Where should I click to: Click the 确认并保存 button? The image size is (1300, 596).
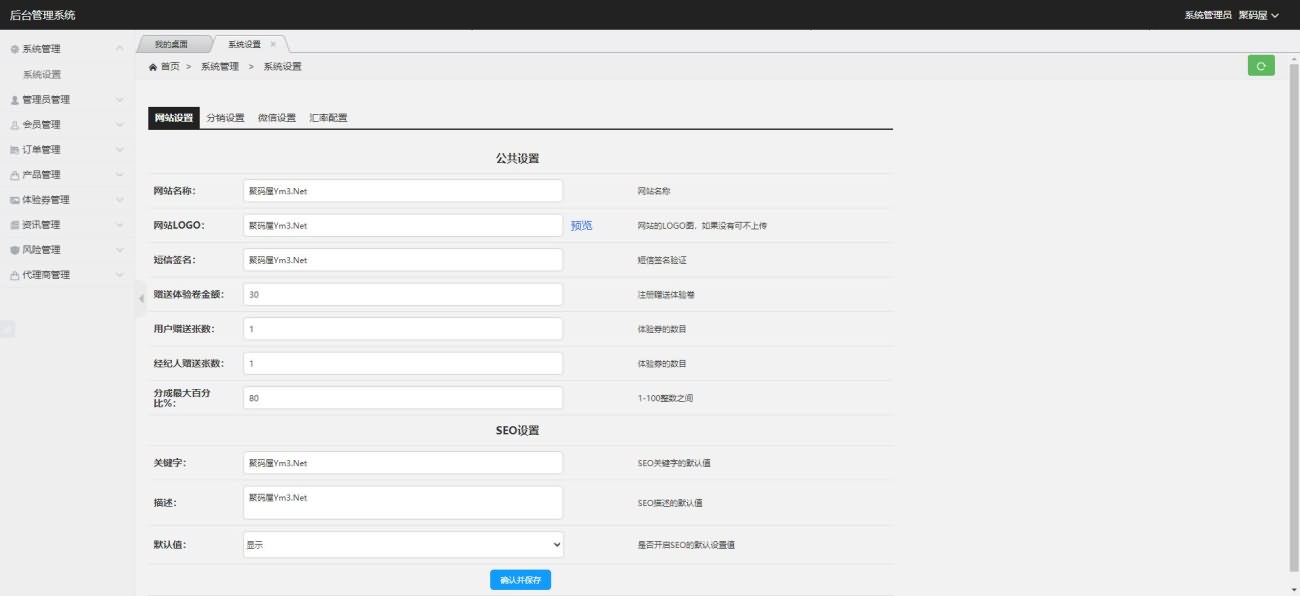coord(520,580)
